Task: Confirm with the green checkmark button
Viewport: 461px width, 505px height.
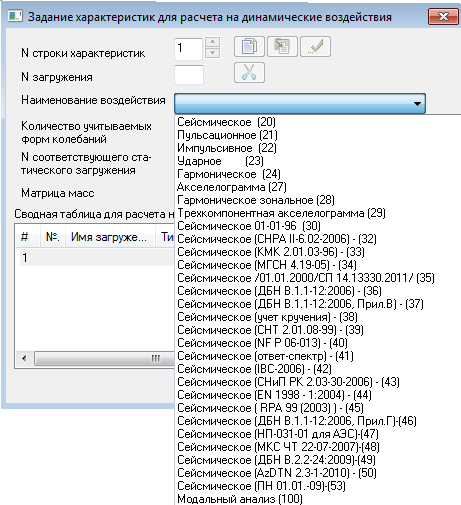Action: [315, 46]
